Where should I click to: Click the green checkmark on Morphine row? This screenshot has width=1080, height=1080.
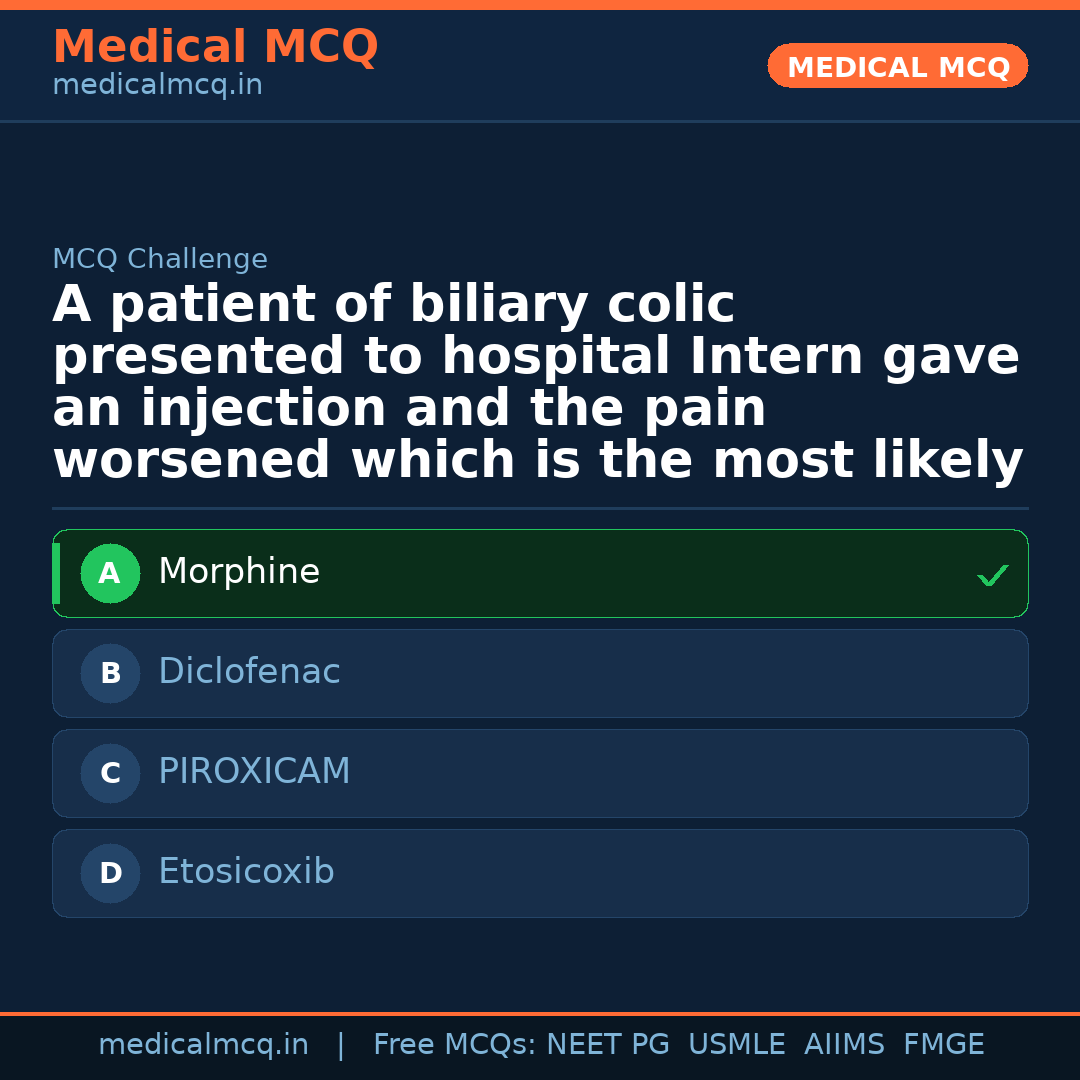(992, 575)
